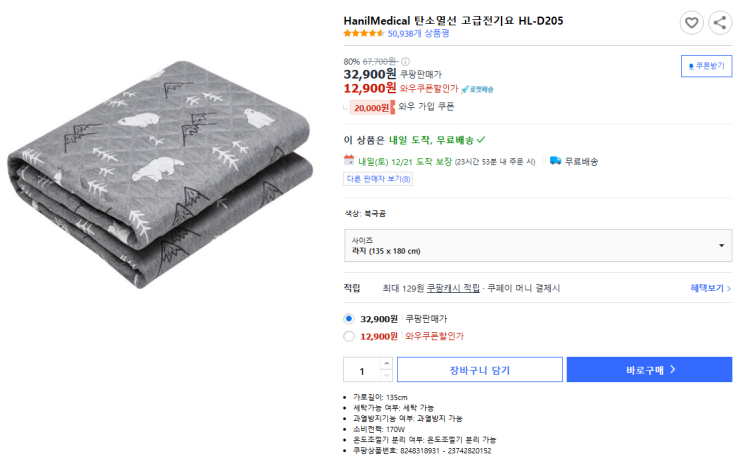The width and height of the screenshot is (743, 474).
Task: Click the delivery truck icon
Action: point(556,160)
